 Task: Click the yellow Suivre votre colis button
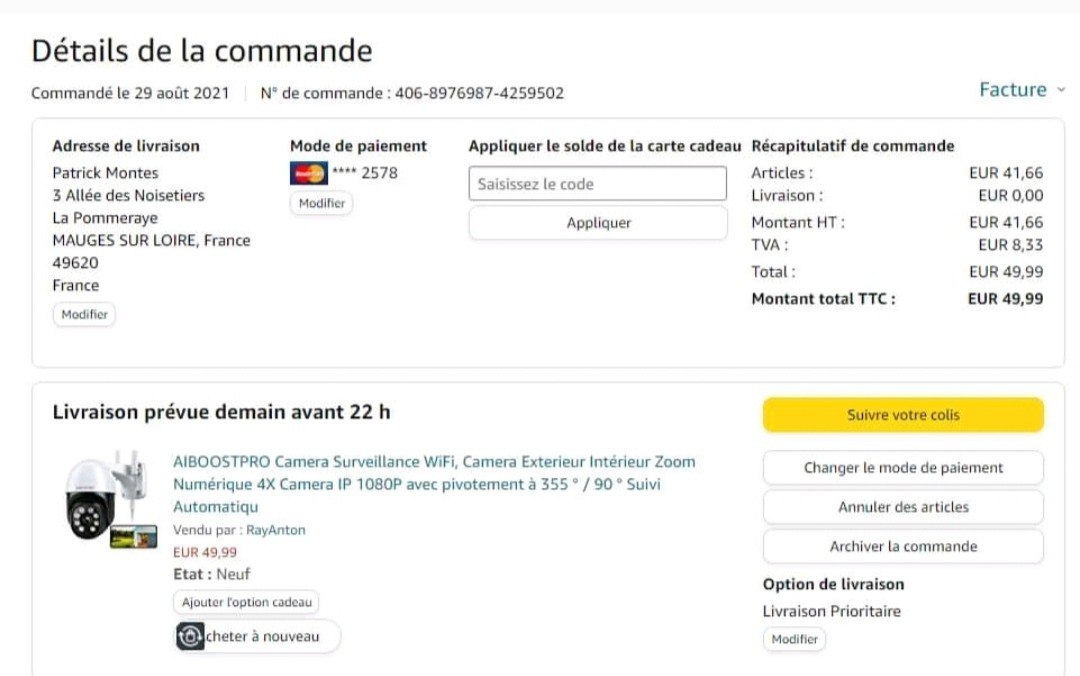coord(902,415)
